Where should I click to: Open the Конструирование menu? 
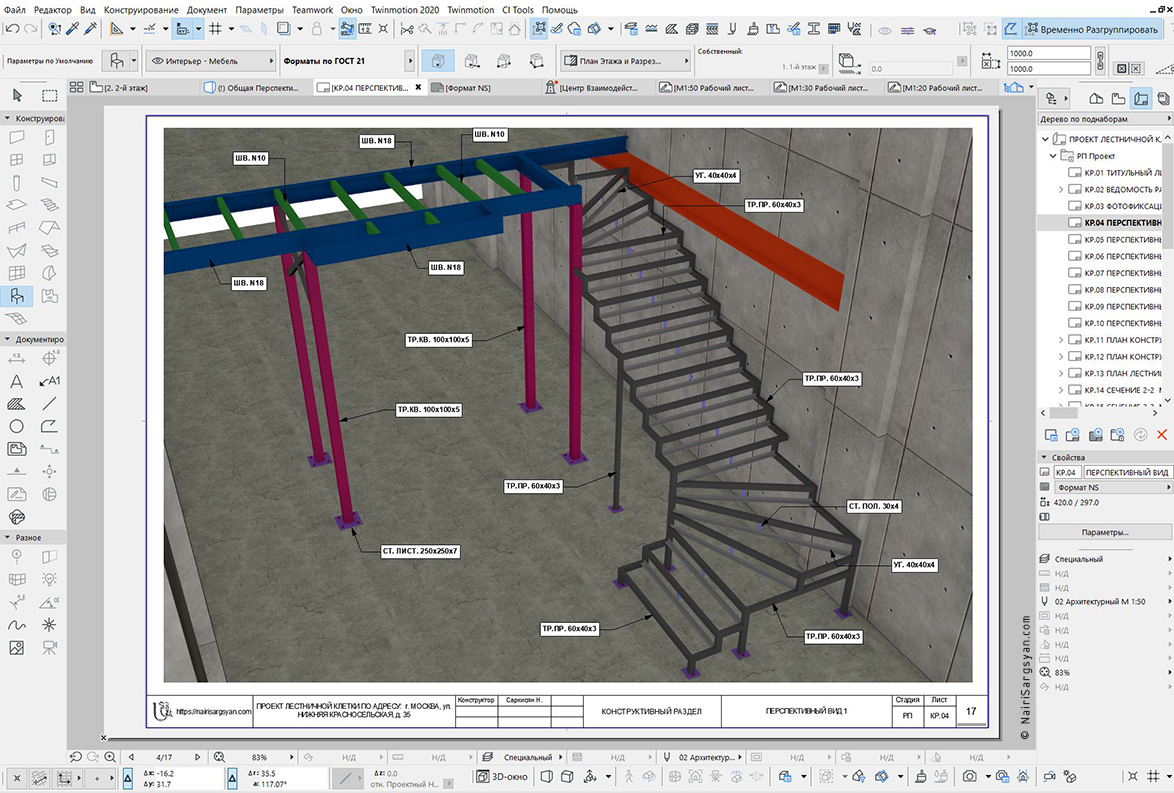pos(141,10)
